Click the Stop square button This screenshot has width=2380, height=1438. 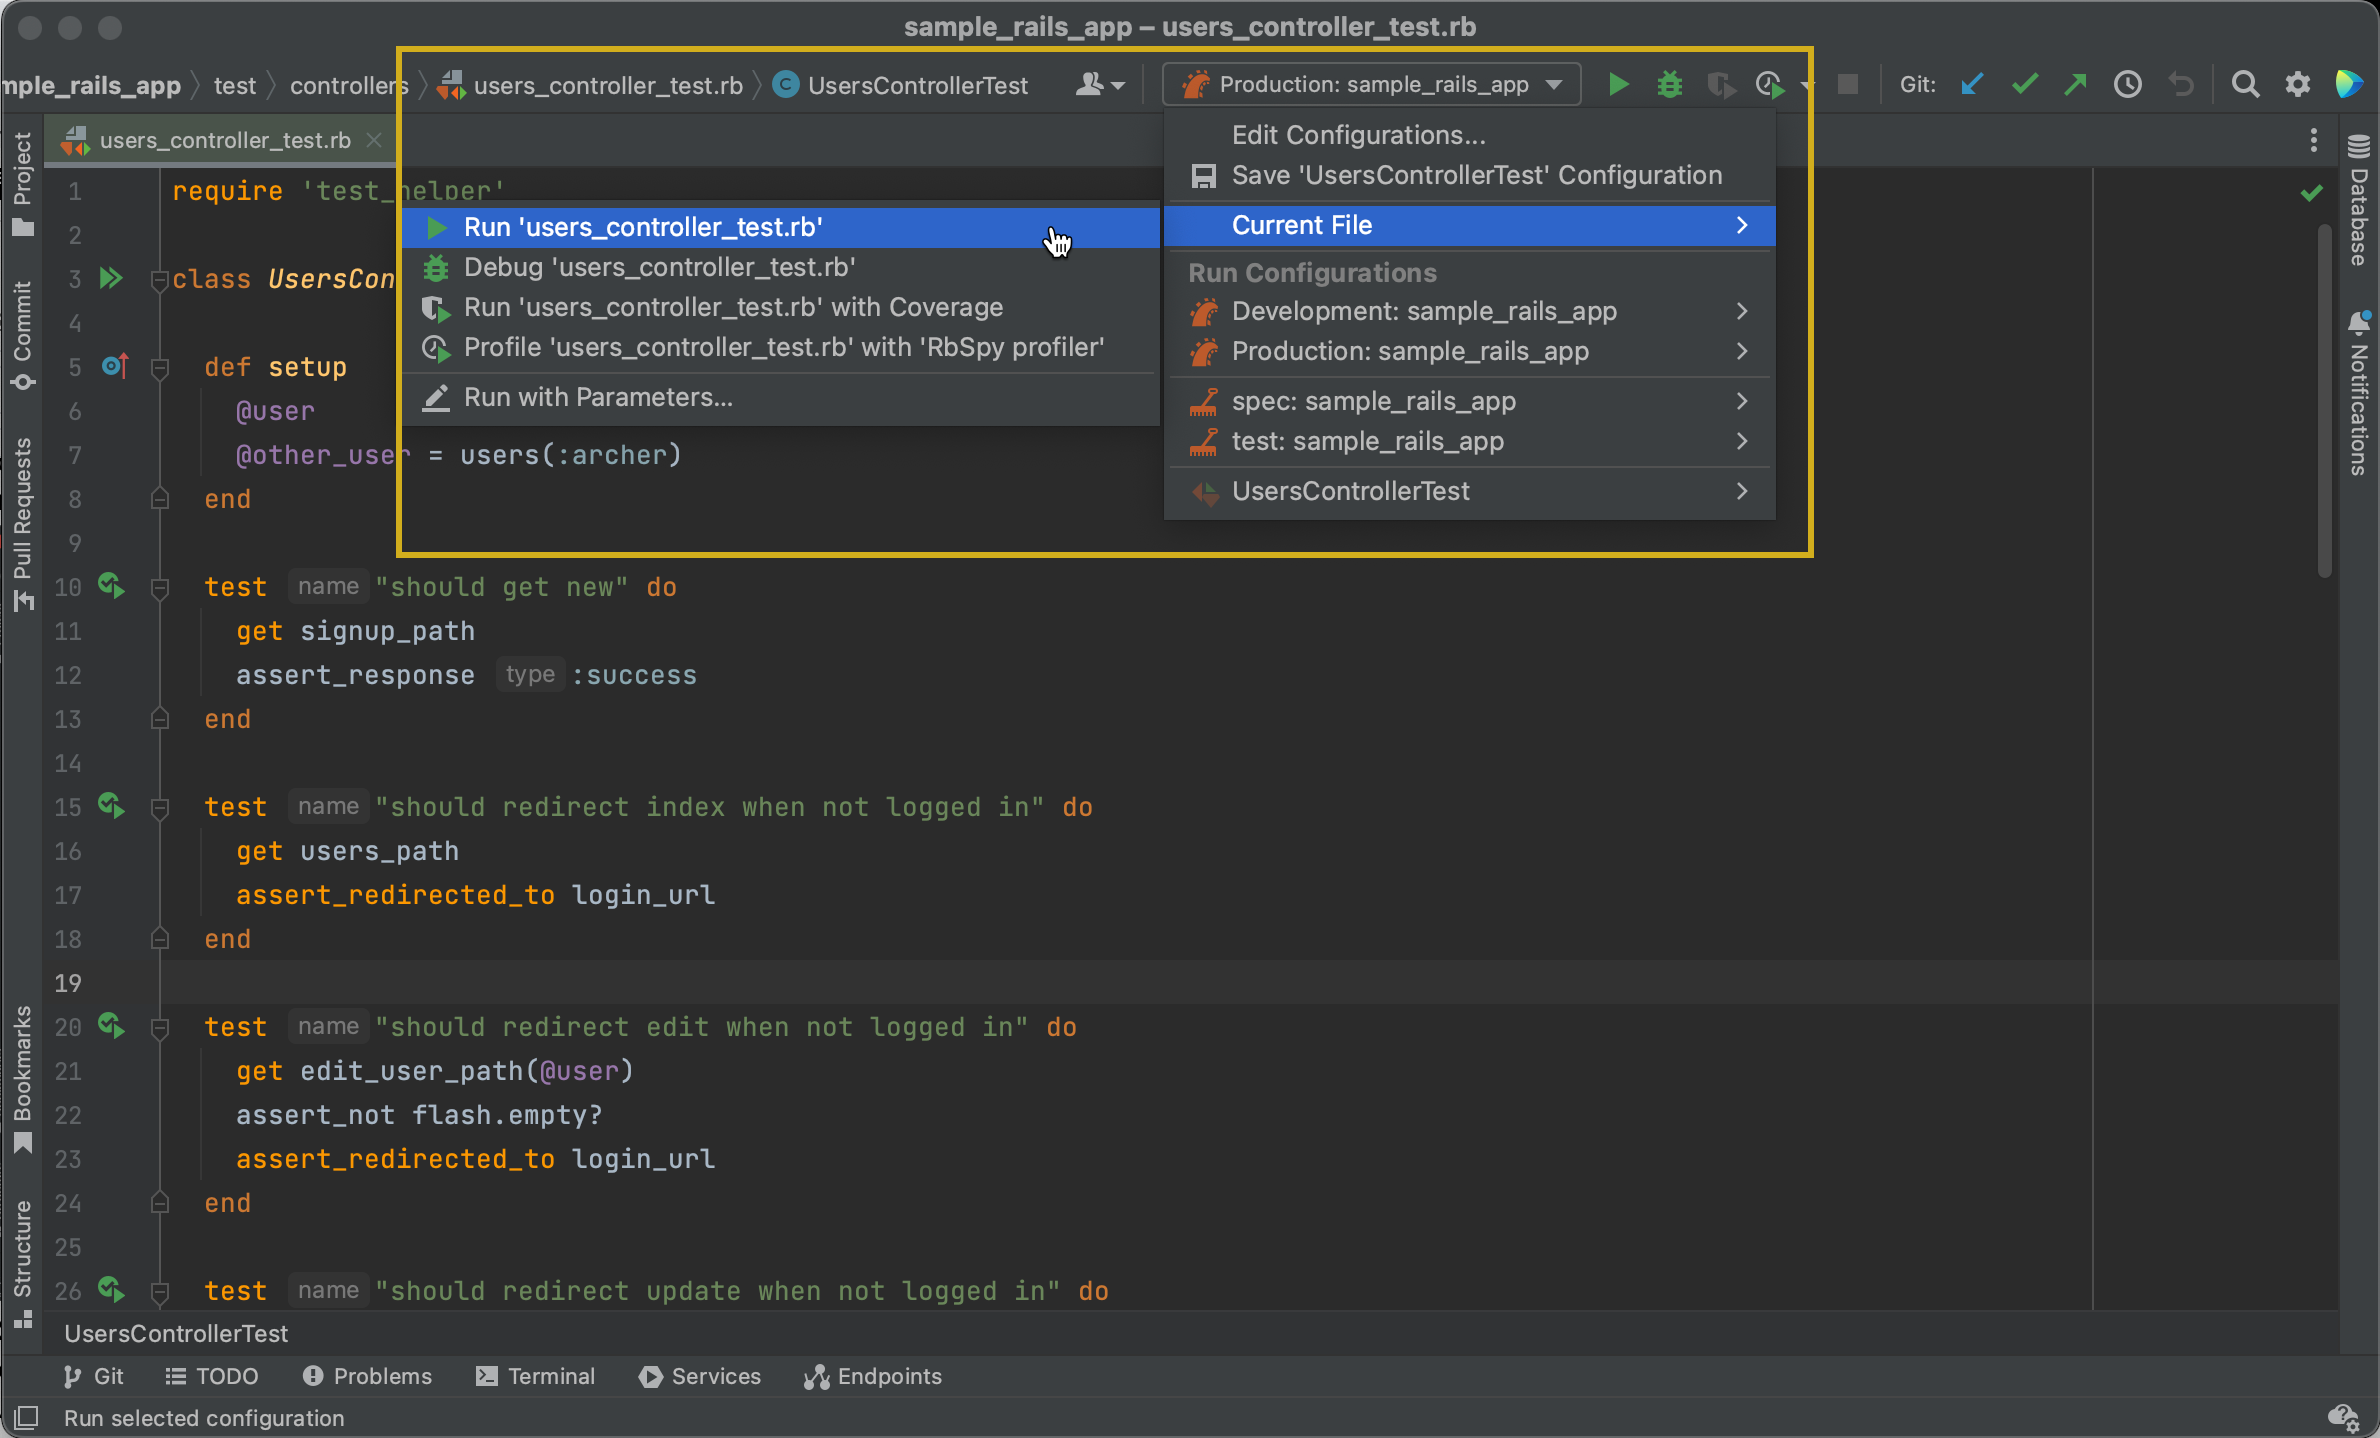click(1847, 85)
